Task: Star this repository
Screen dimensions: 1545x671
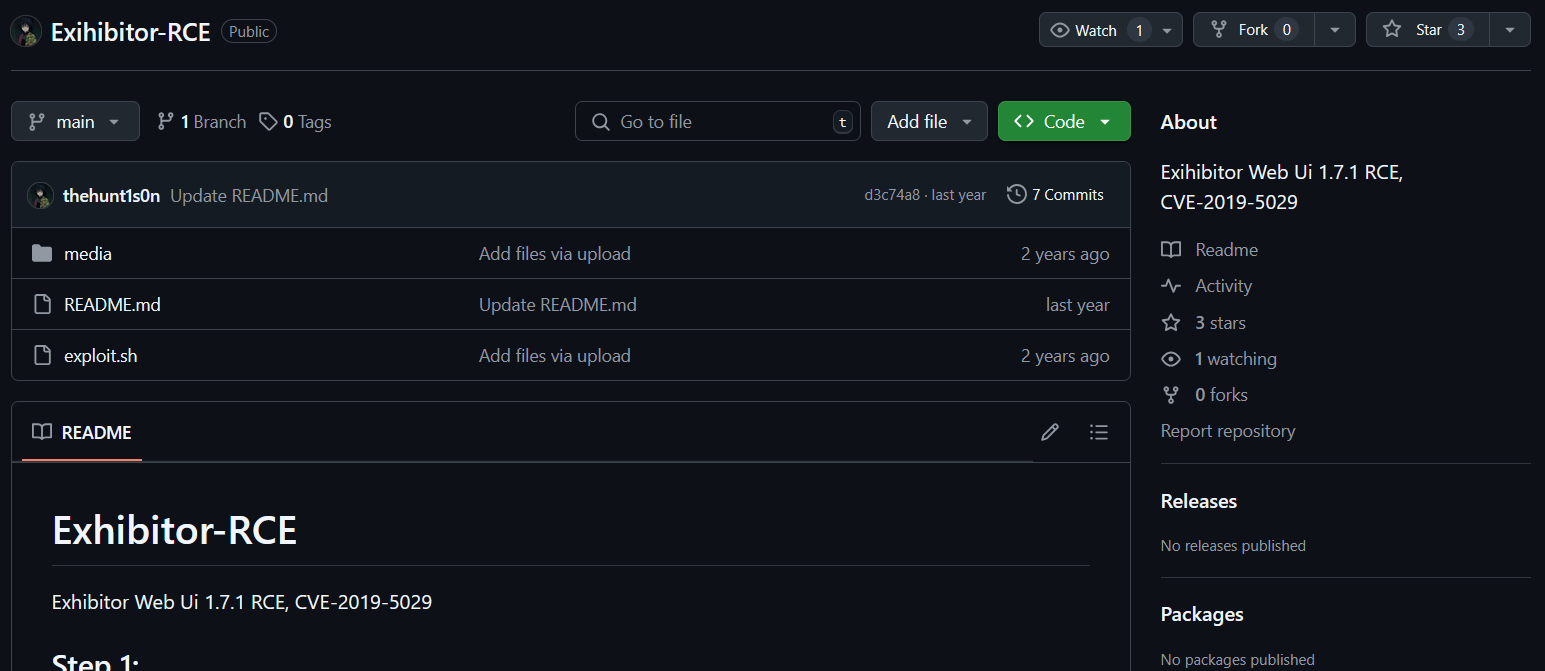Action: (1428, 30)
